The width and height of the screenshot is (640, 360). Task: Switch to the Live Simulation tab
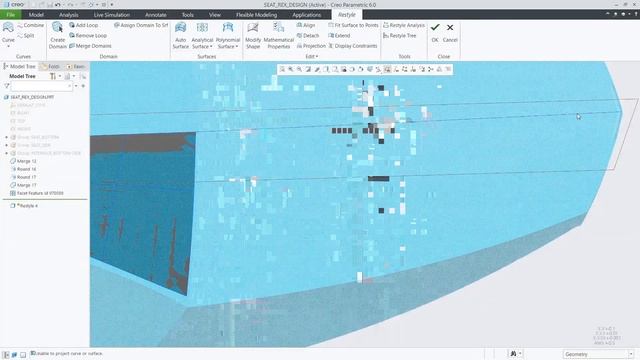(112, 15)
